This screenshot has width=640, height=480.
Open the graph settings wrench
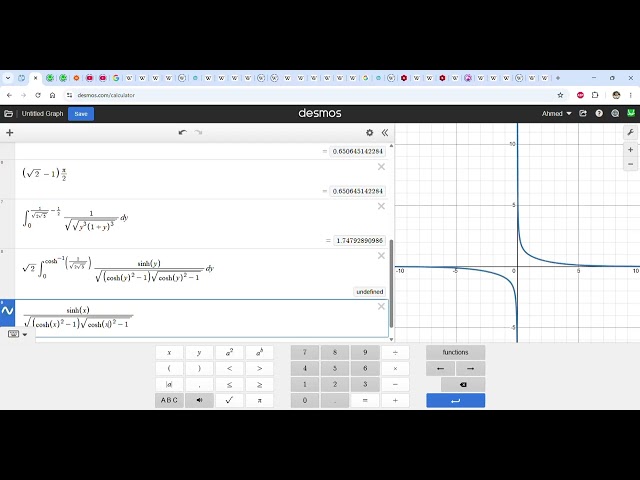pos(630,133)
